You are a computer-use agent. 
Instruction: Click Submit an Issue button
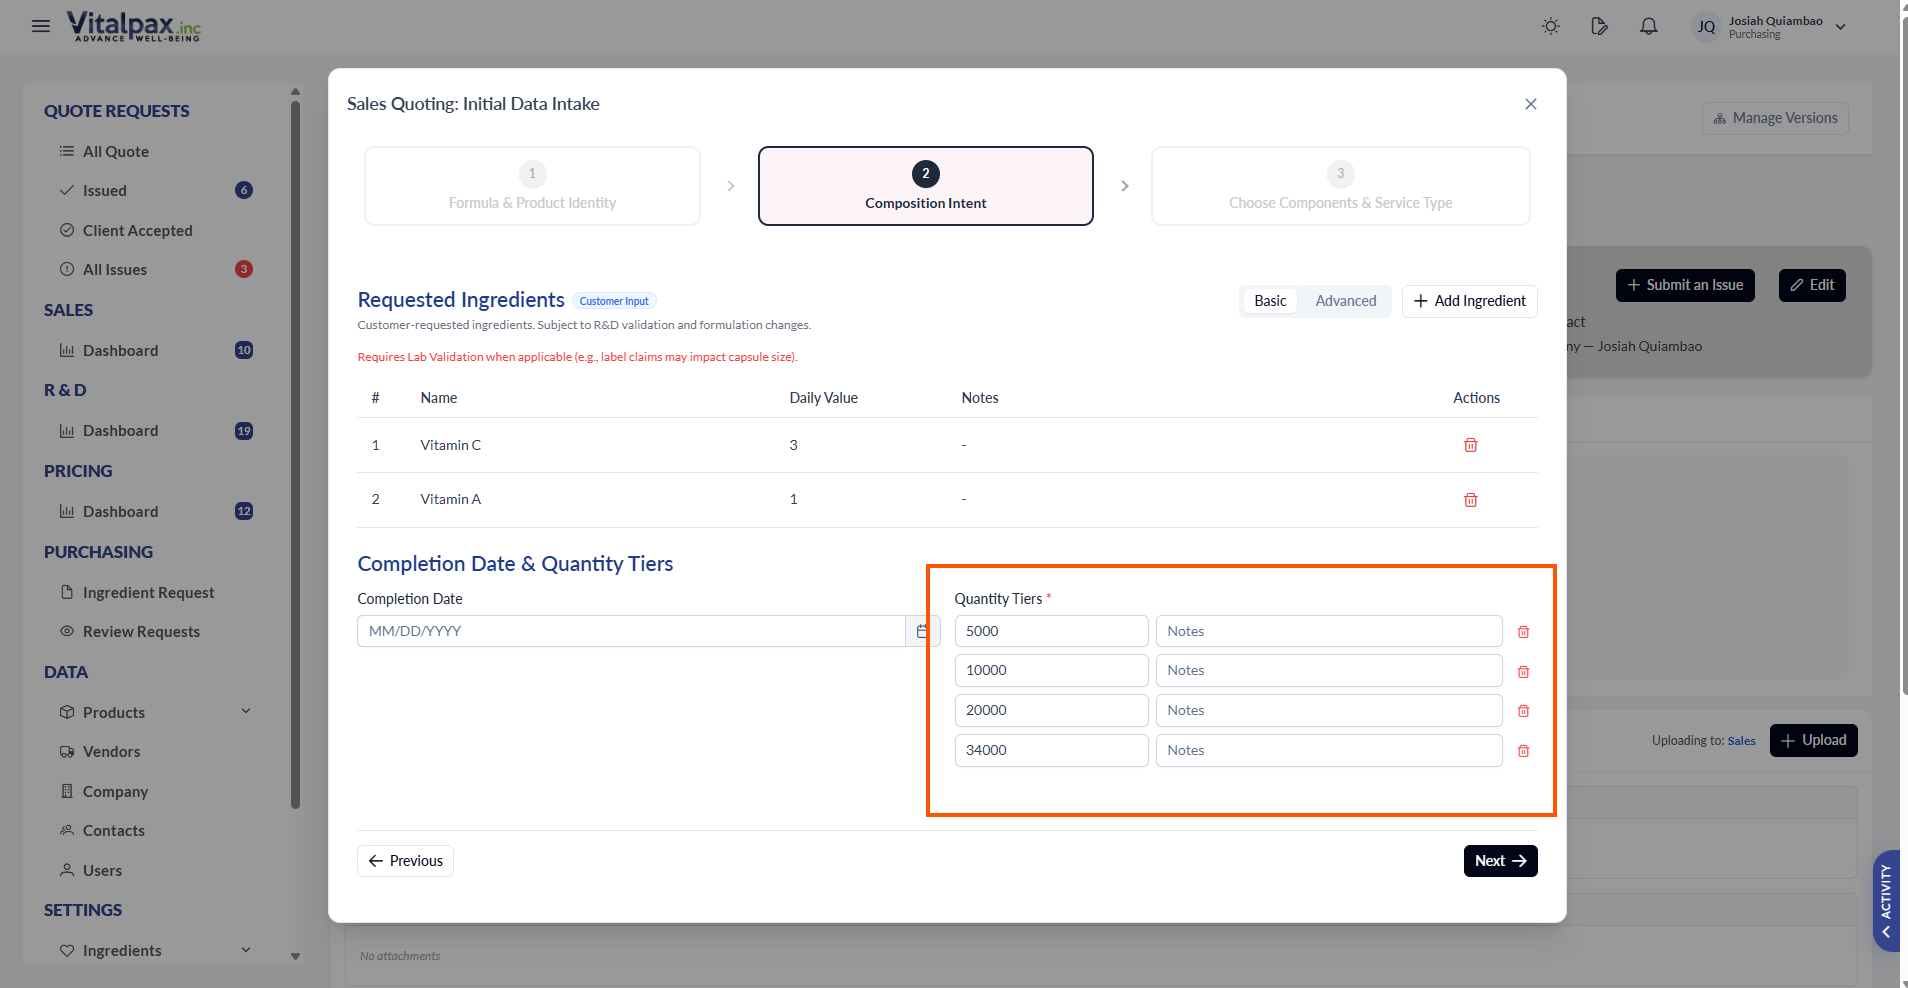click(x=1685, y=285)
